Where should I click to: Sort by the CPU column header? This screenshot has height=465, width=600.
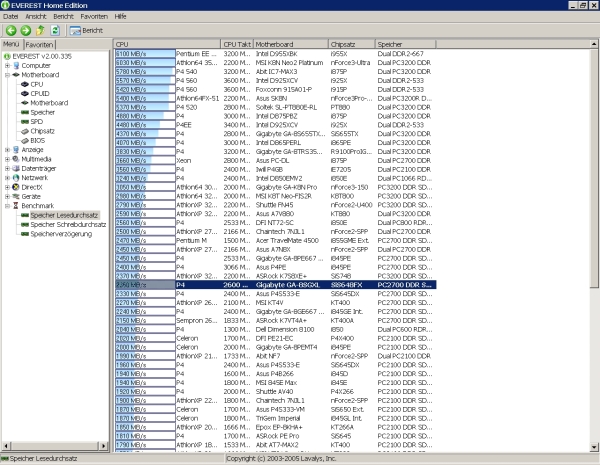tap(167, 44)
